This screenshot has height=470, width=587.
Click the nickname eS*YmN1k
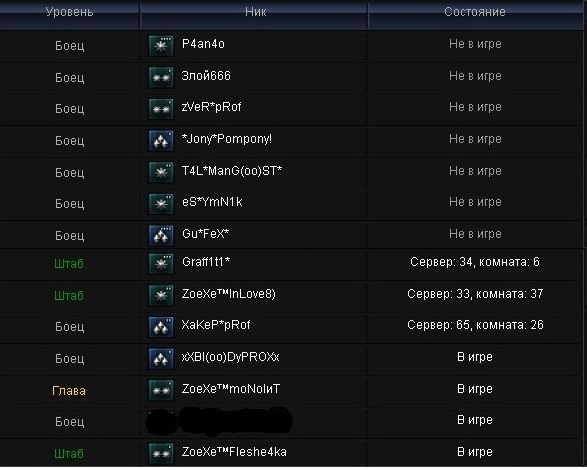pos(212,202)
